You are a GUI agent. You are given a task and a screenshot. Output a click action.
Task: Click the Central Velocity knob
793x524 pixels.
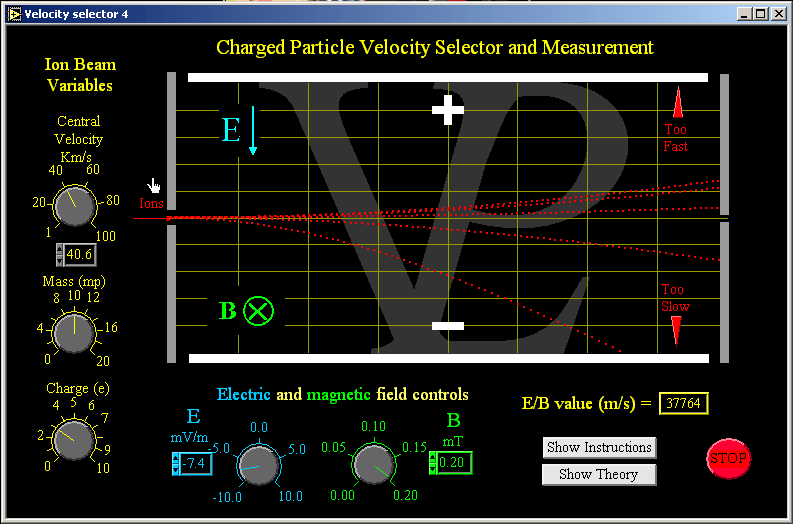click(x=73, y=206)
